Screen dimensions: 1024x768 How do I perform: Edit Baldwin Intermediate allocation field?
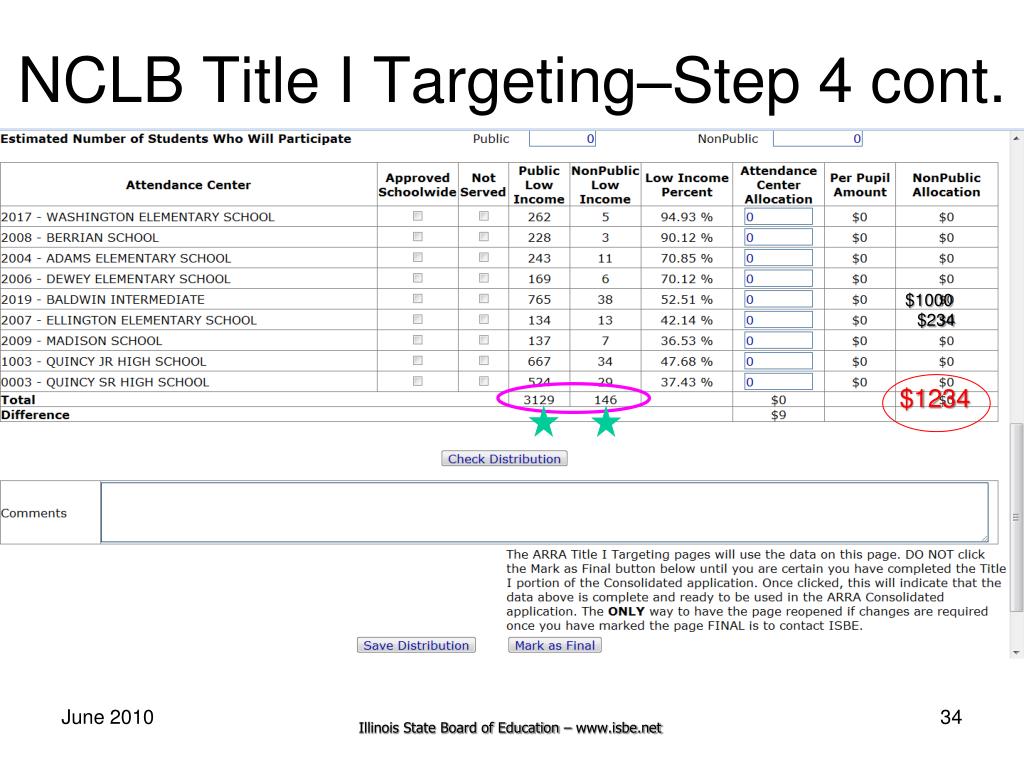(x=778, y=299)
